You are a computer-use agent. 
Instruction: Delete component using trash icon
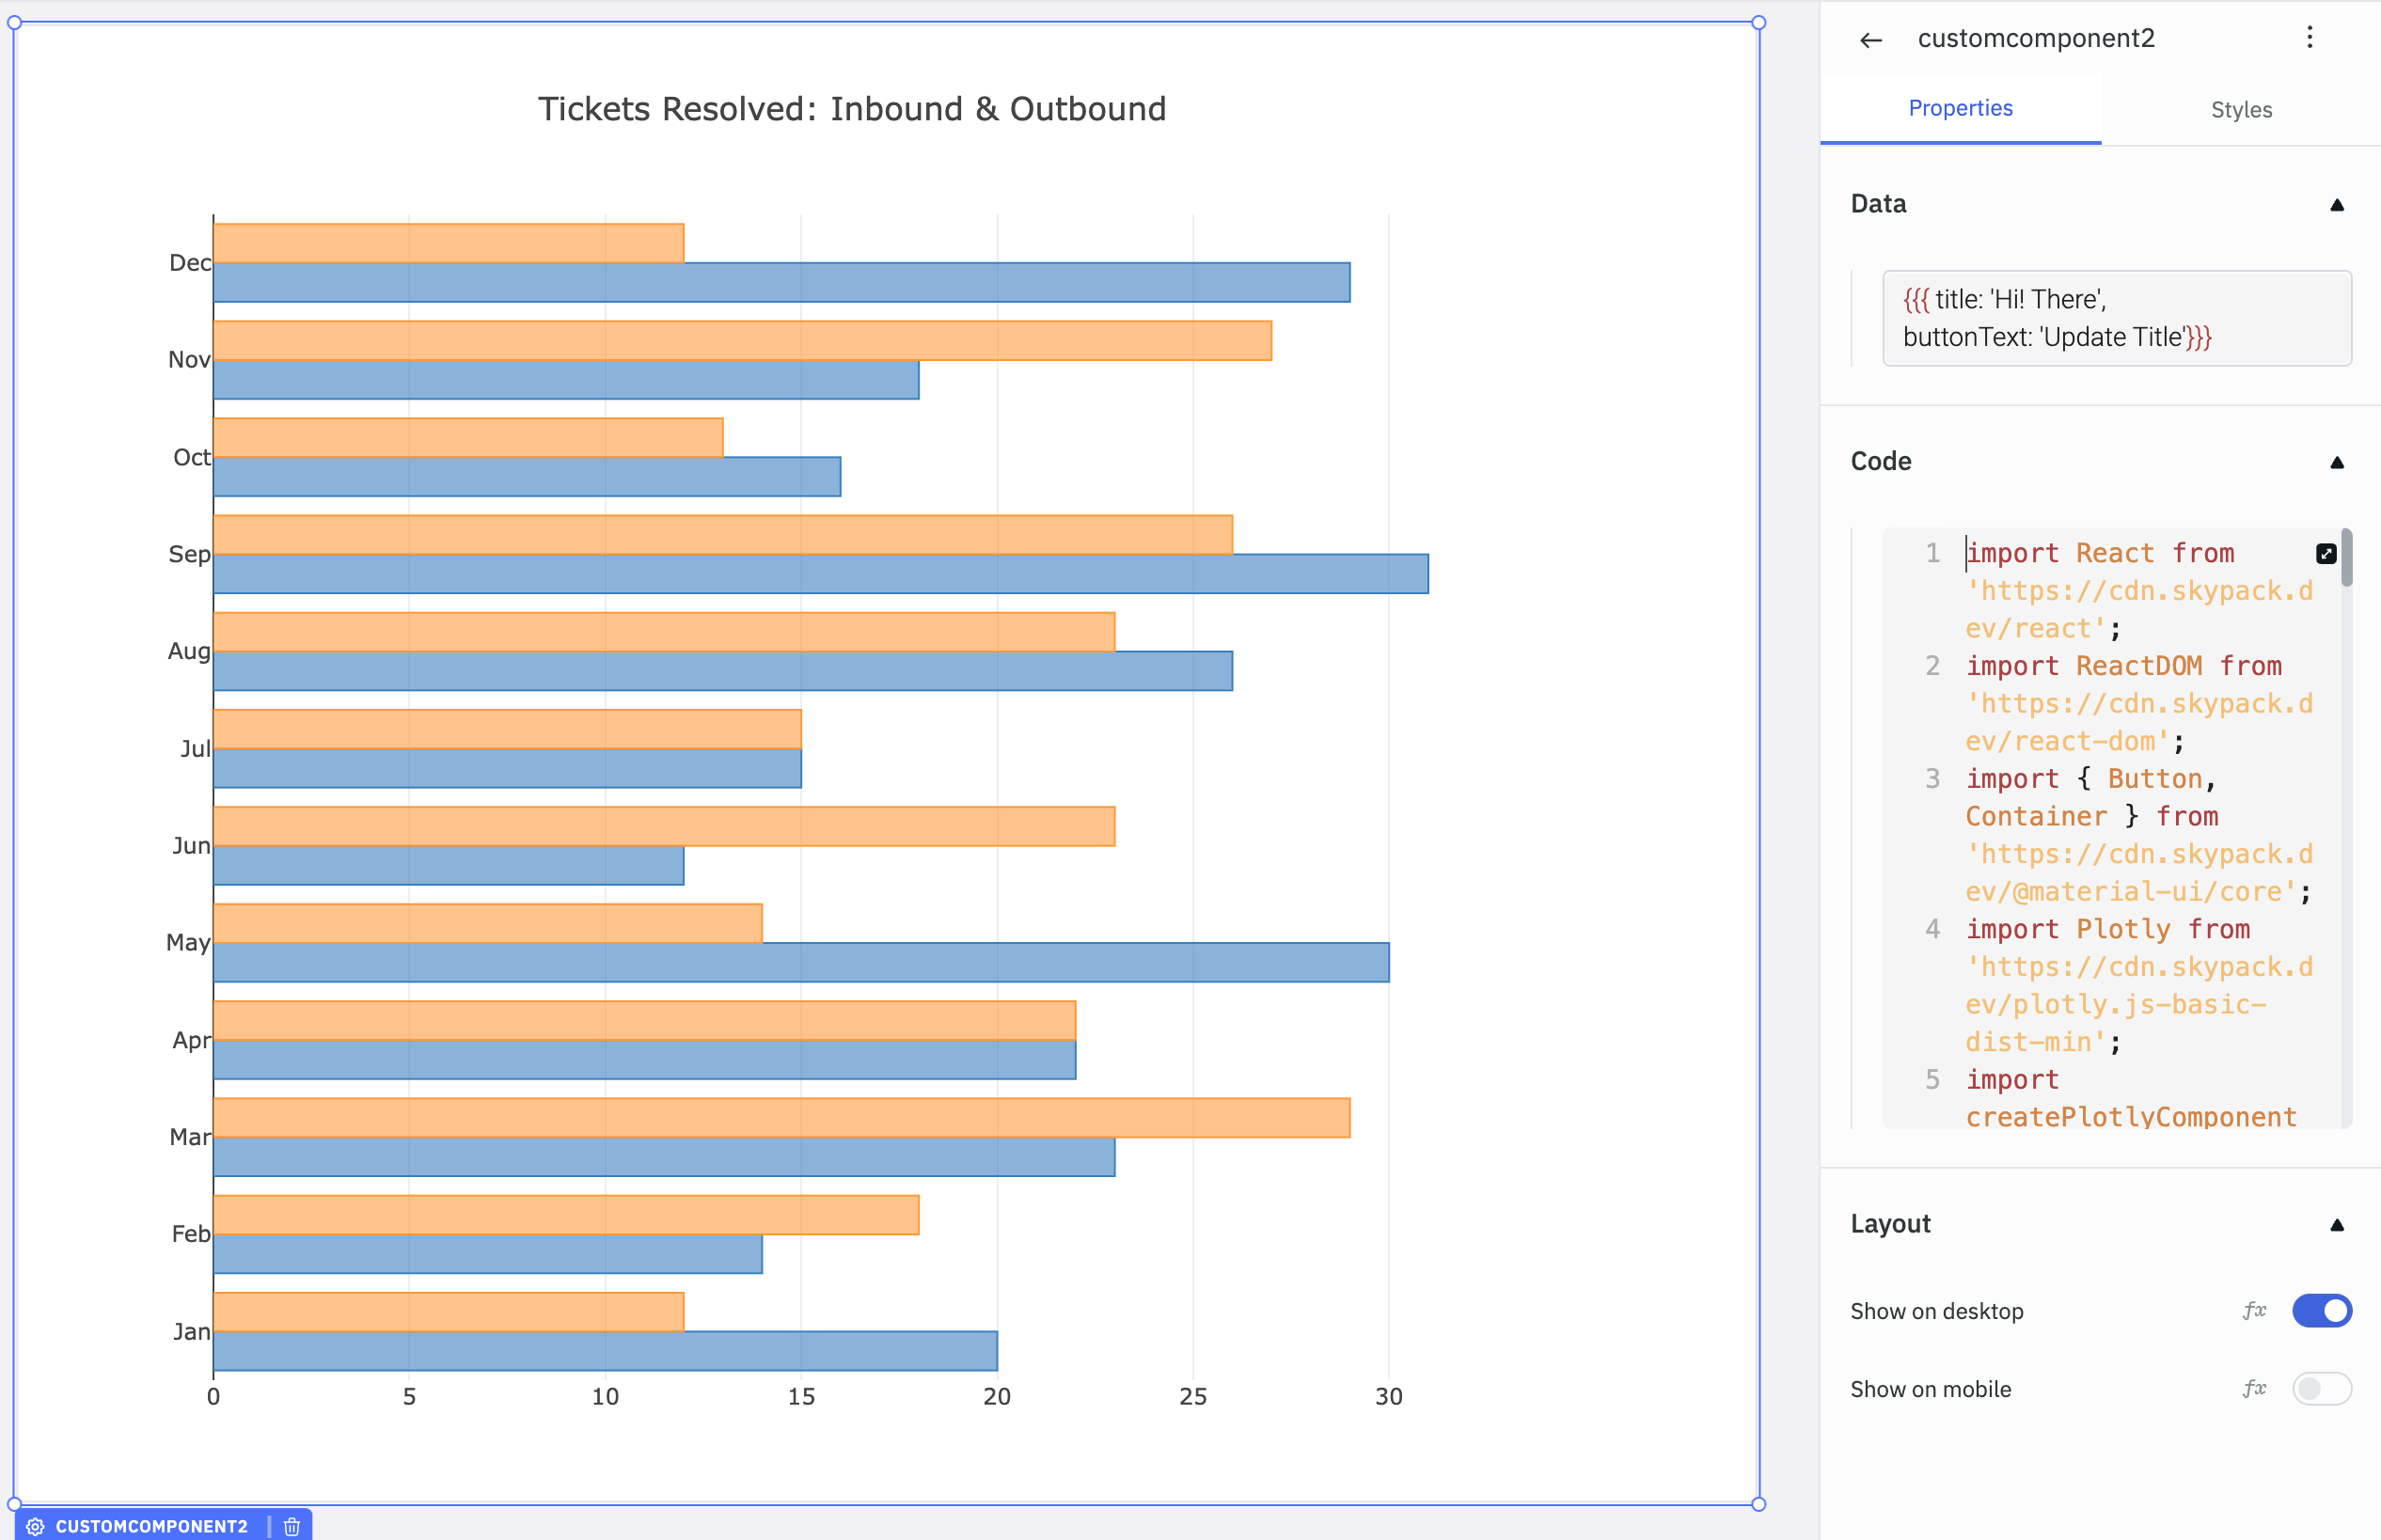point(292,1526)
